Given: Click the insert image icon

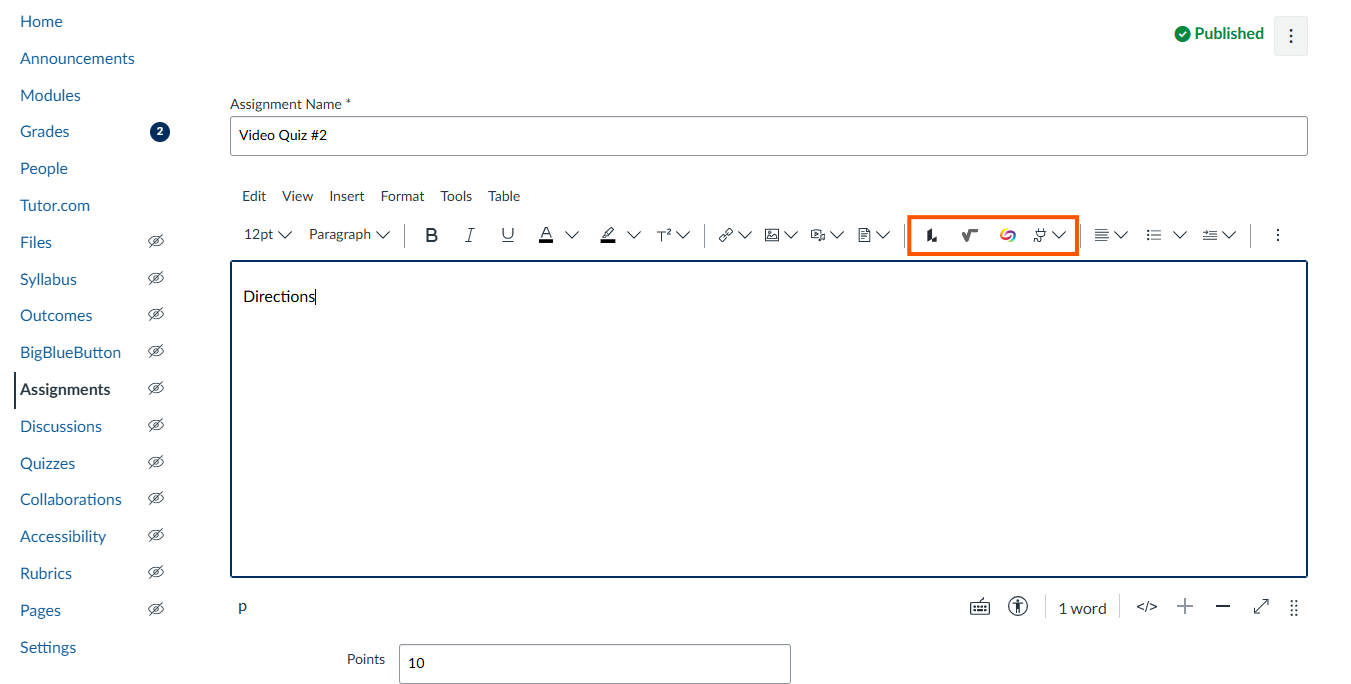Looking at the screenshot, I should click(772, 235).
